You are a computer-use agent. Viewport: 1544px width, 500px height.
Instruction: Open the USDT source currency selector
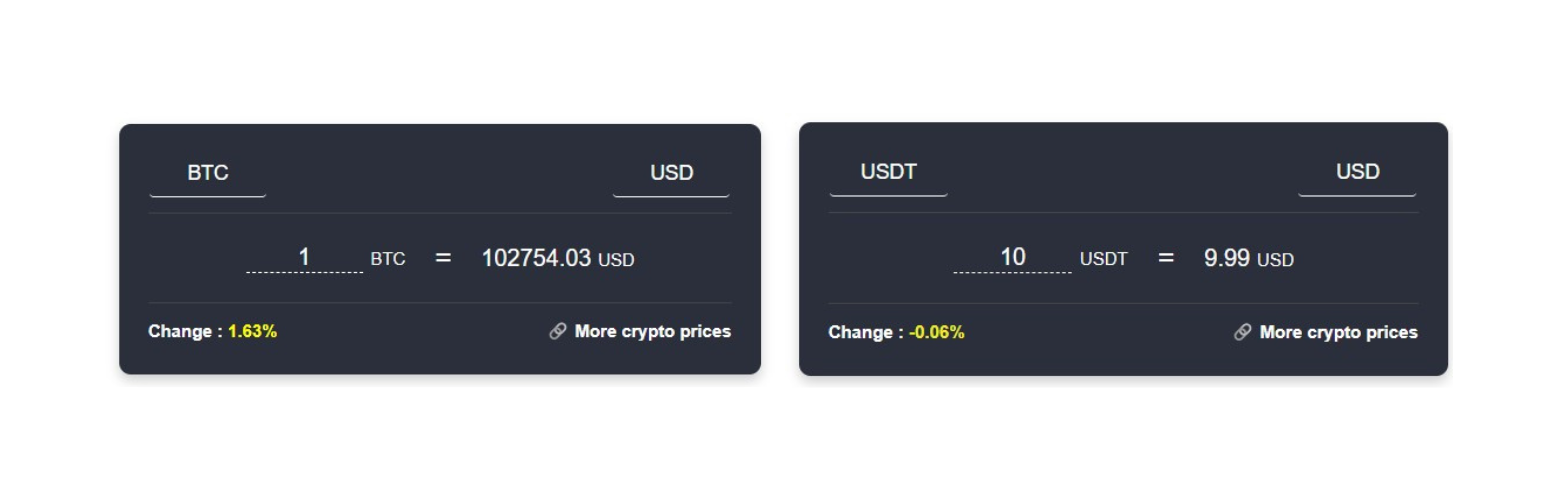889,172
